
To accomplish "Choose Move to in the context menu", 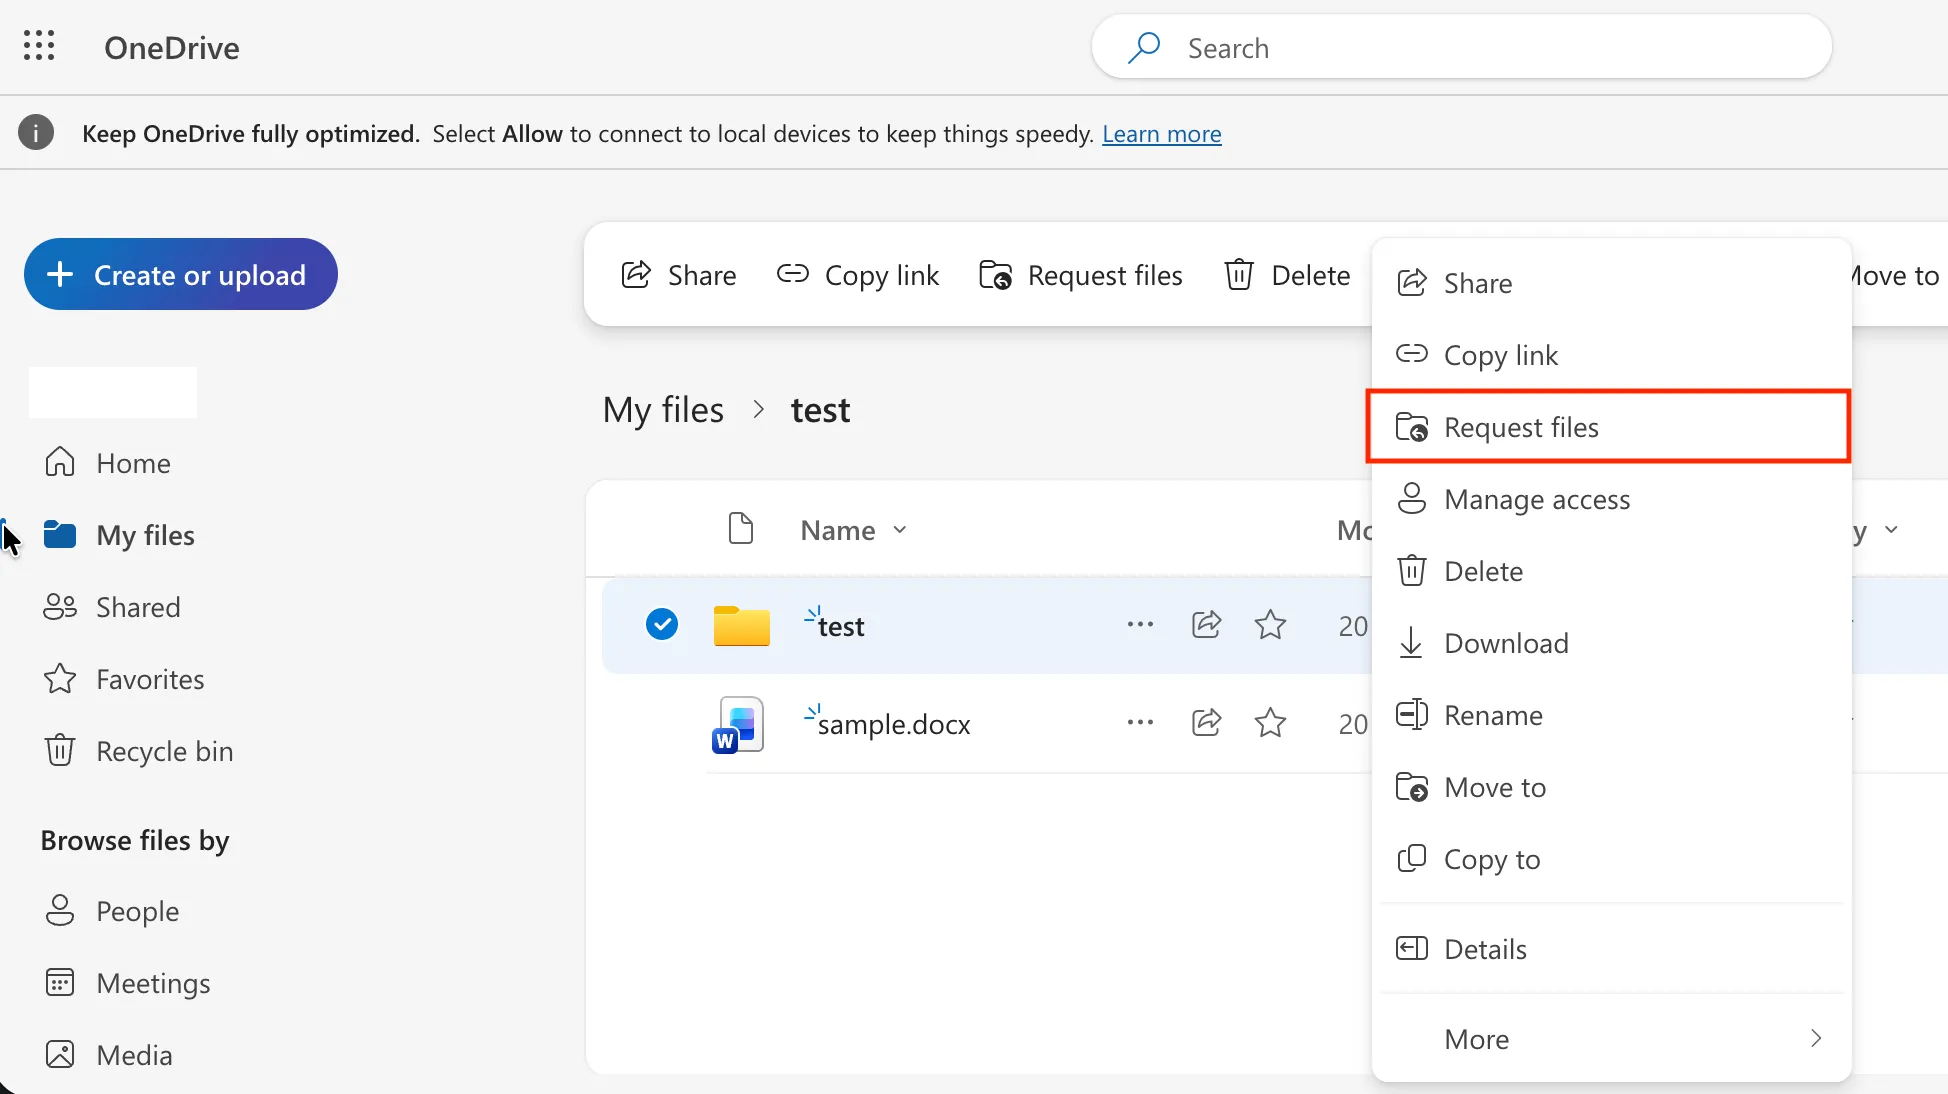I will (1611, 787).
